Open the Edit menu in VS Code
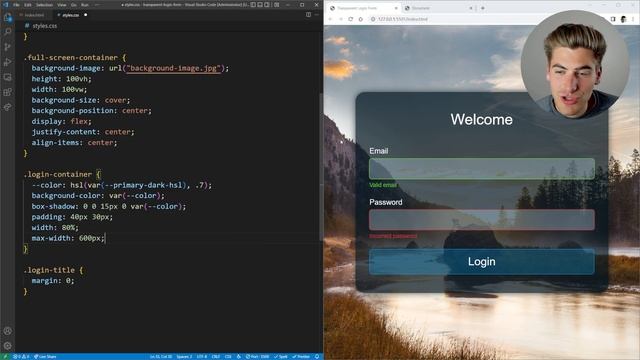The height and width of the screenshot is (360, 640). (27, 5)
